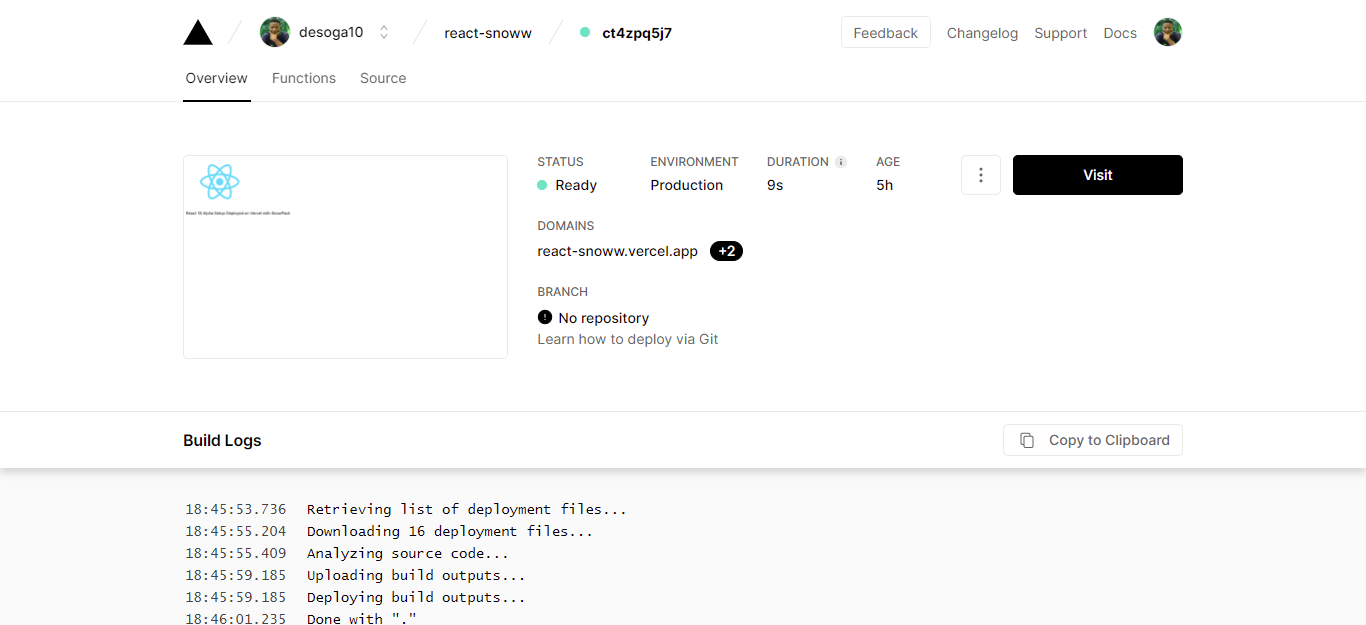Open the react-snoww.vercel.app domain link

pyautogui.click(x=618, y=251)
